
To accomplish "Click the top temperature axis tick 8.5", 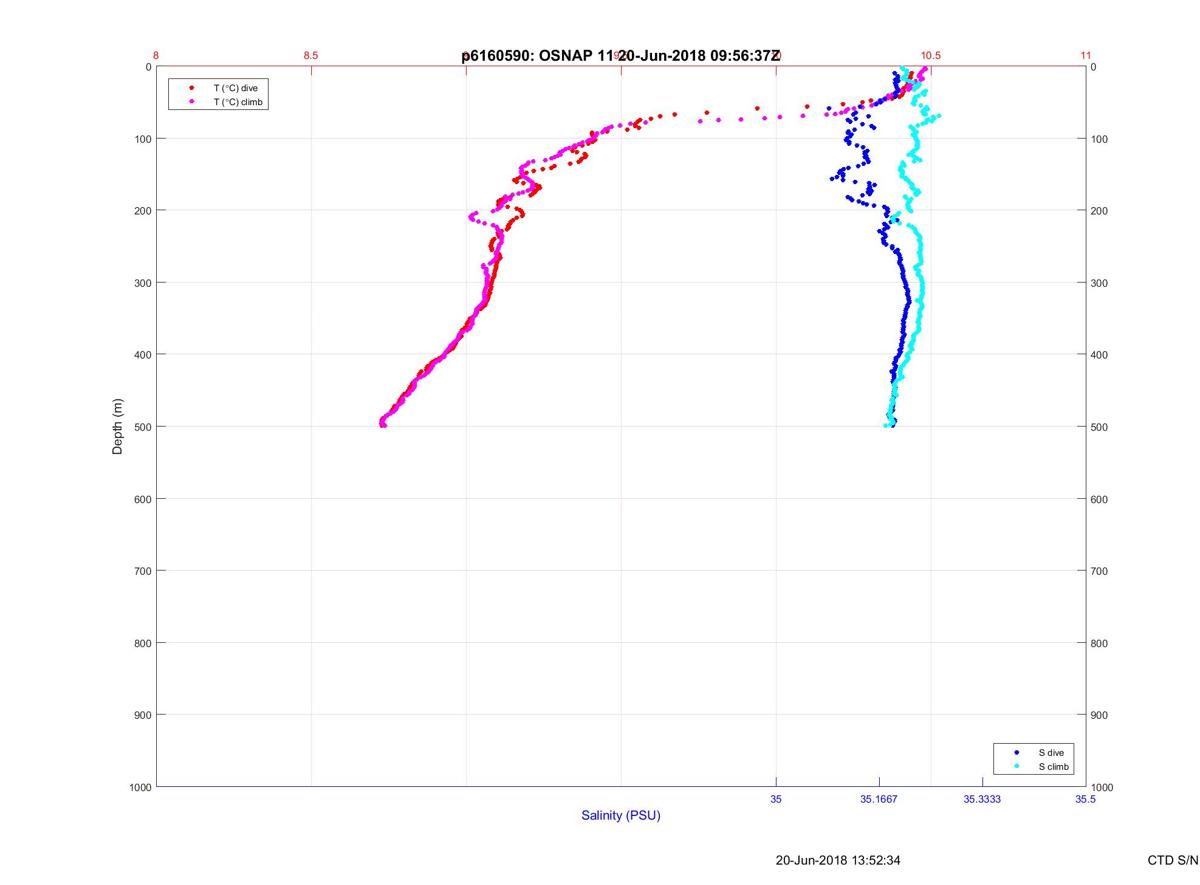I will (311, 56).
